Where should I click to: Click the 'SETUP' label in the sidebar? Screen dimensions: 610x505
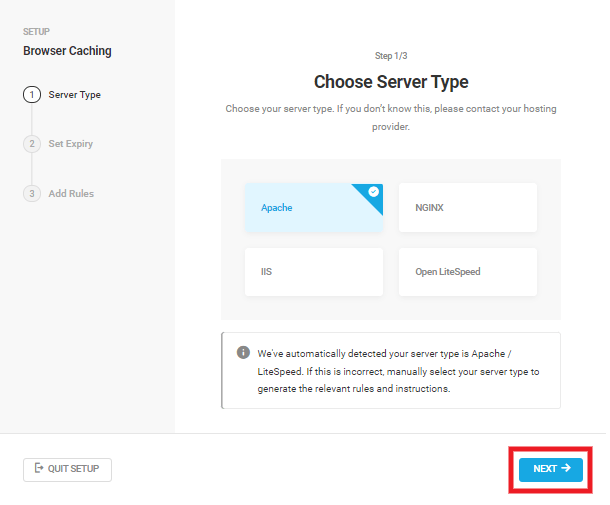pyautogui.click(x=36, y=32)
